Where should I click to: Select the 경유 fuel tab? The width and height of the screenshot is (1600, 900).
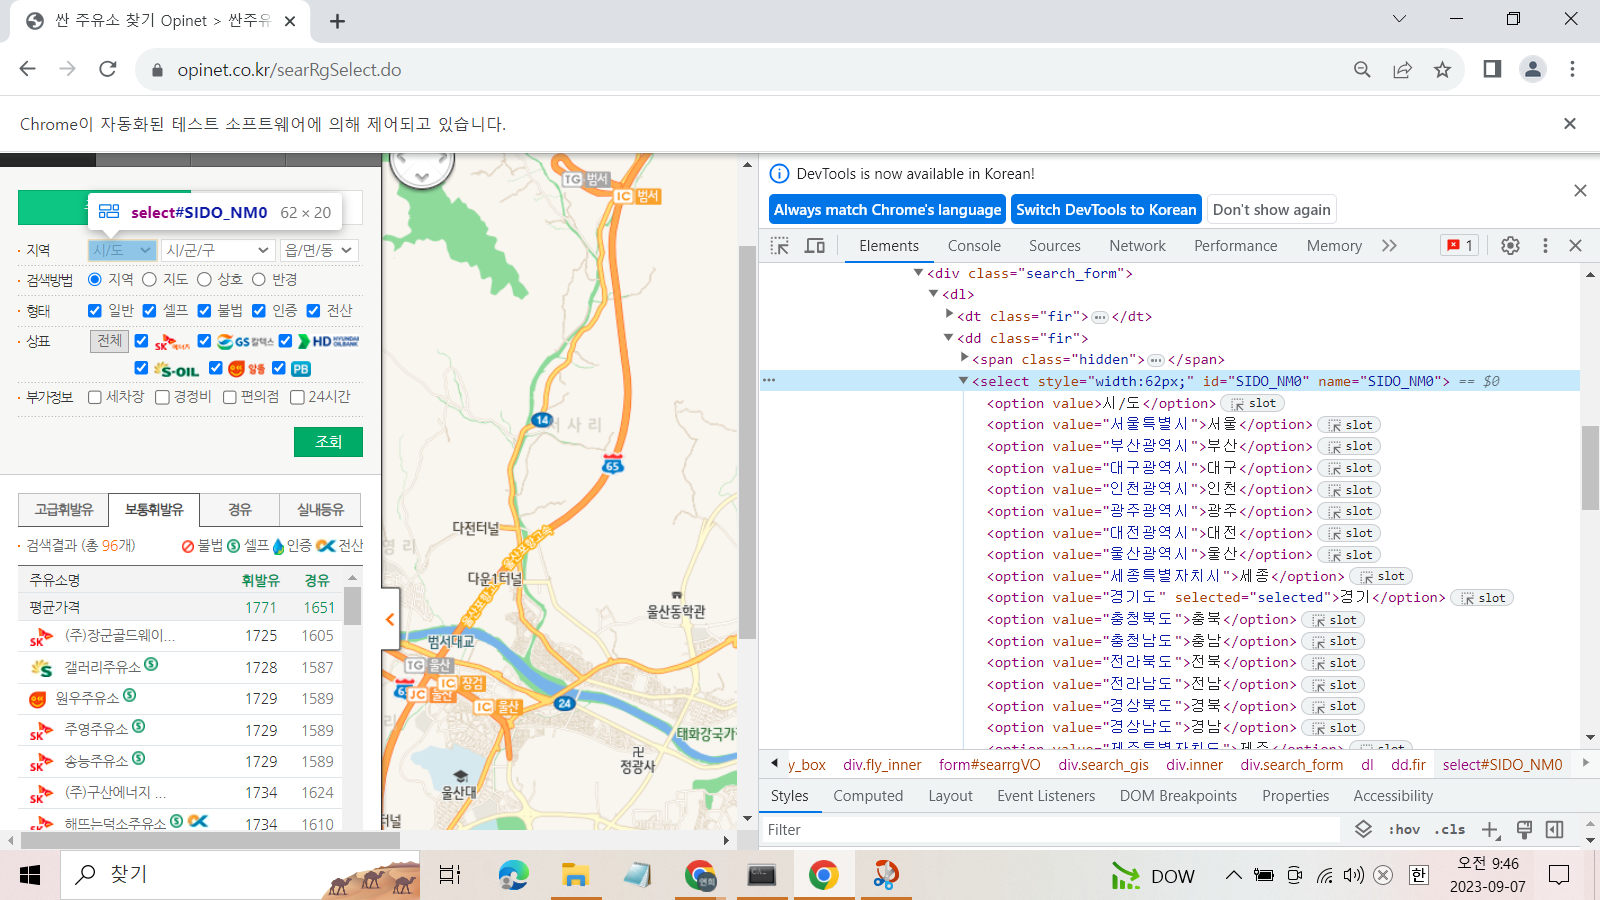pos(240,510)
